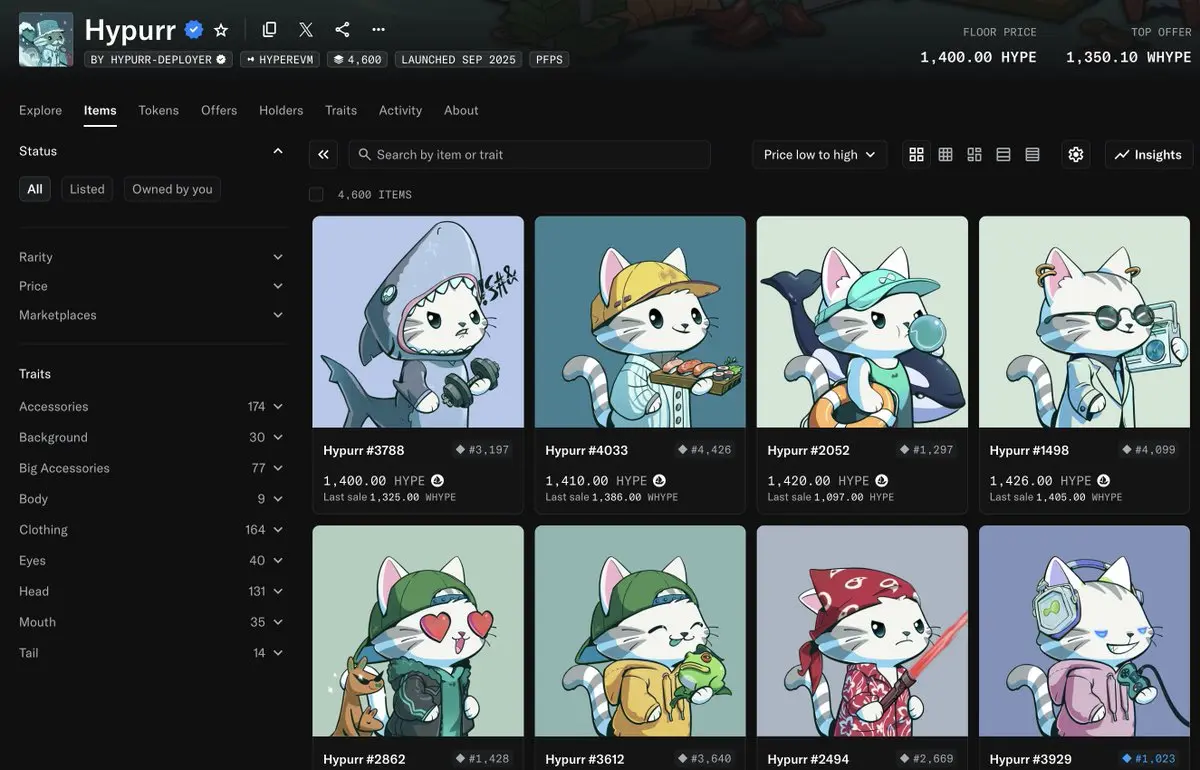Open the Price low to high sort dropdown

point(819,154)
